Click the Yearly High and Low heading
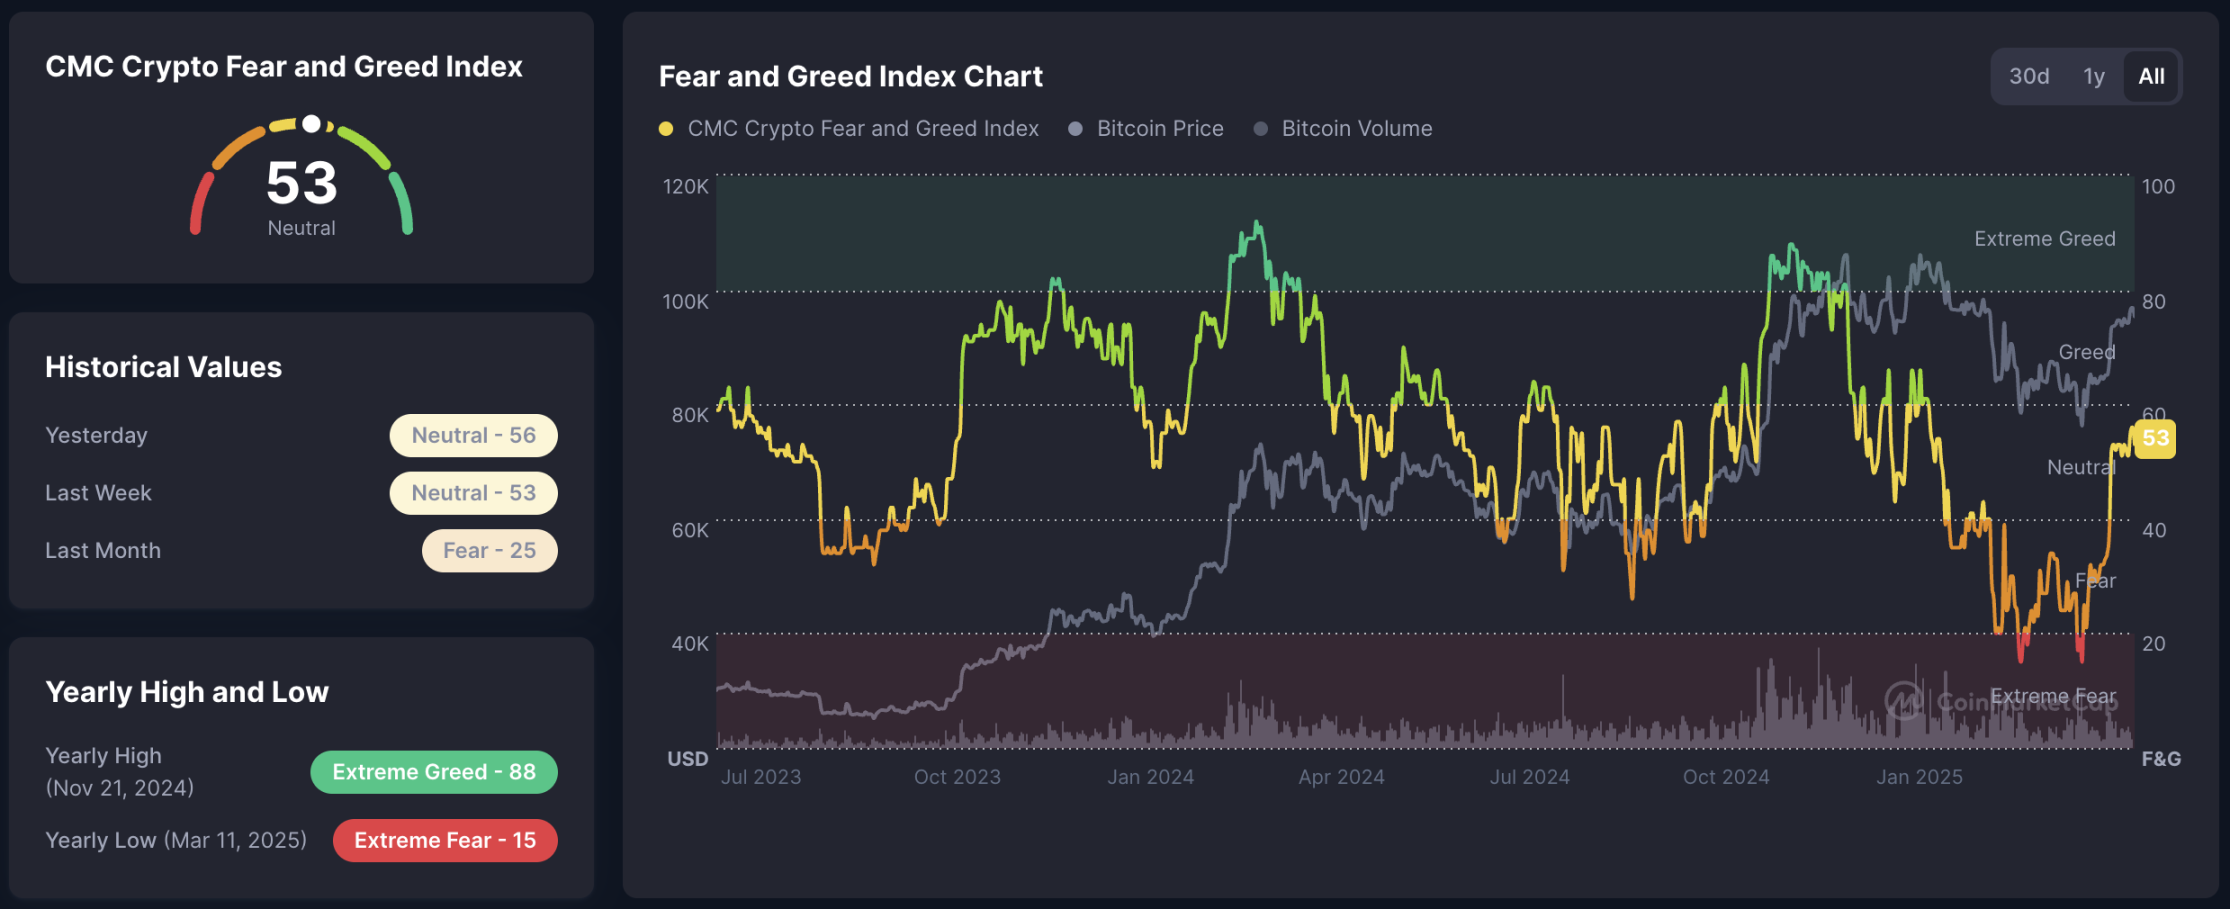The image size is (2230, 909). (x=187, y=692)
